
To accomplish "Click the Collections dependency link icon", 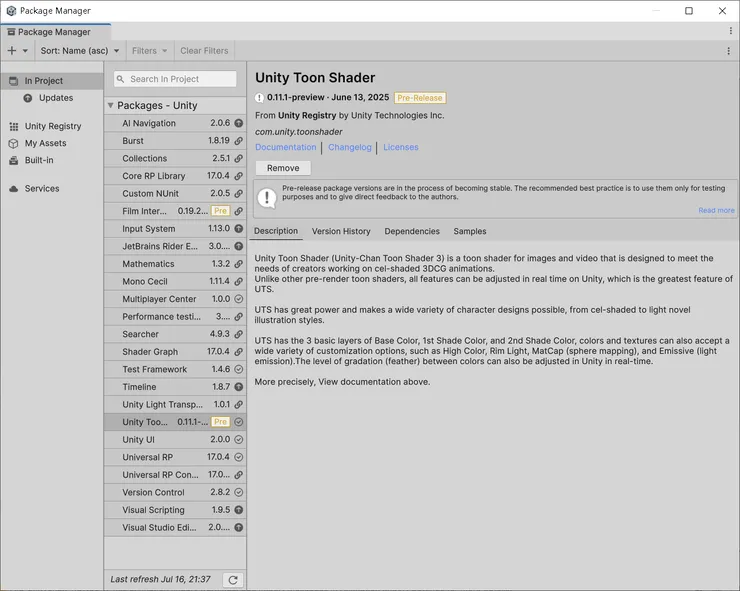I will [239, 159].
